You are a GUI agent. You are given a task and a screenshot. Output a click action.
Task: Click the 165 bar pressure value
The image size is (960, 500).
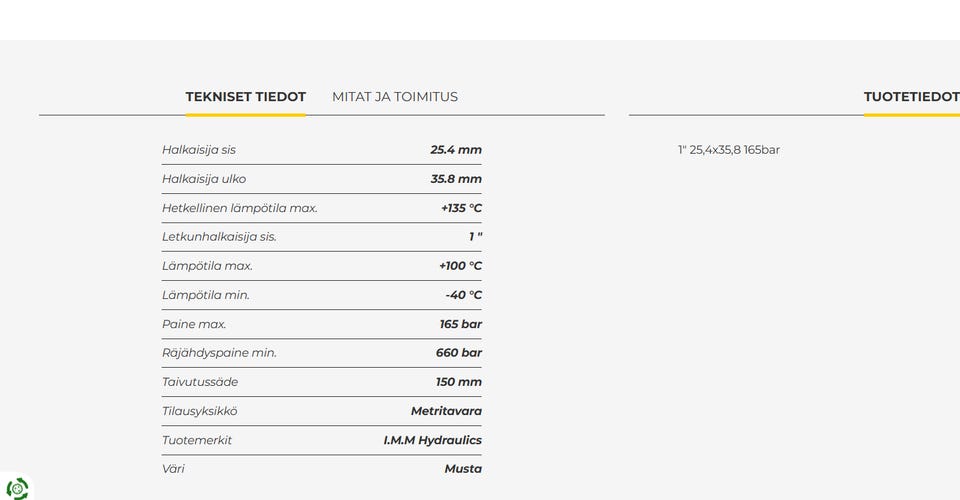tap(461, 324)
